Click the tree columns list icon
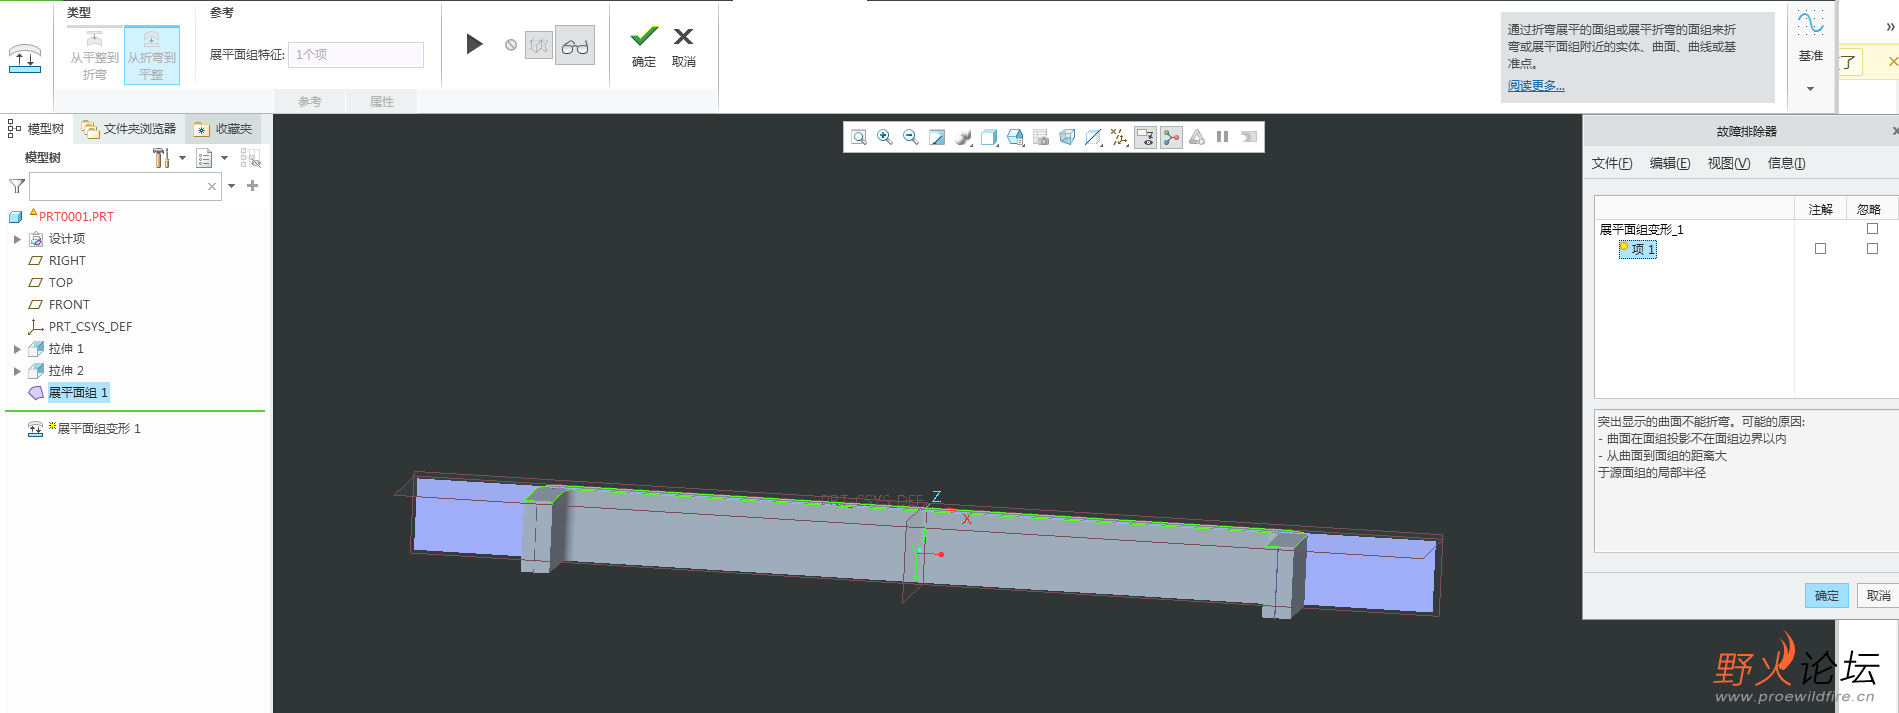This screenshot has height=713, width=1899. tap(204, 158)
